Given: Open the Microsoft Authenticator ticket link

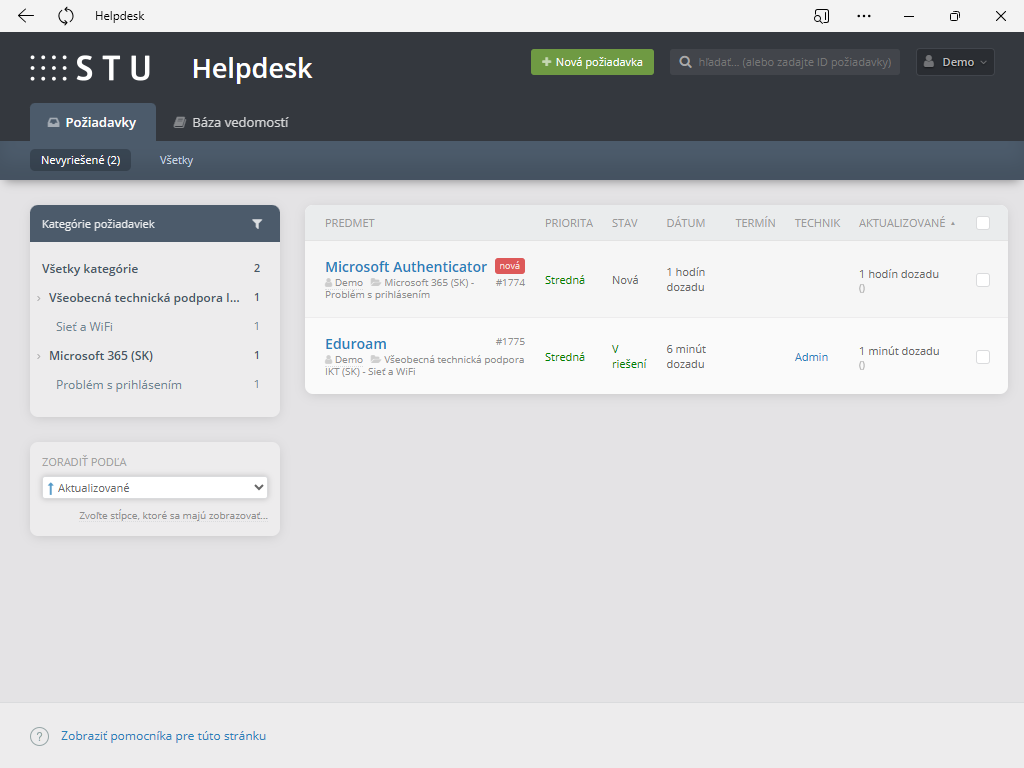Looking at the screenshot, I should (x=406, y=267).
